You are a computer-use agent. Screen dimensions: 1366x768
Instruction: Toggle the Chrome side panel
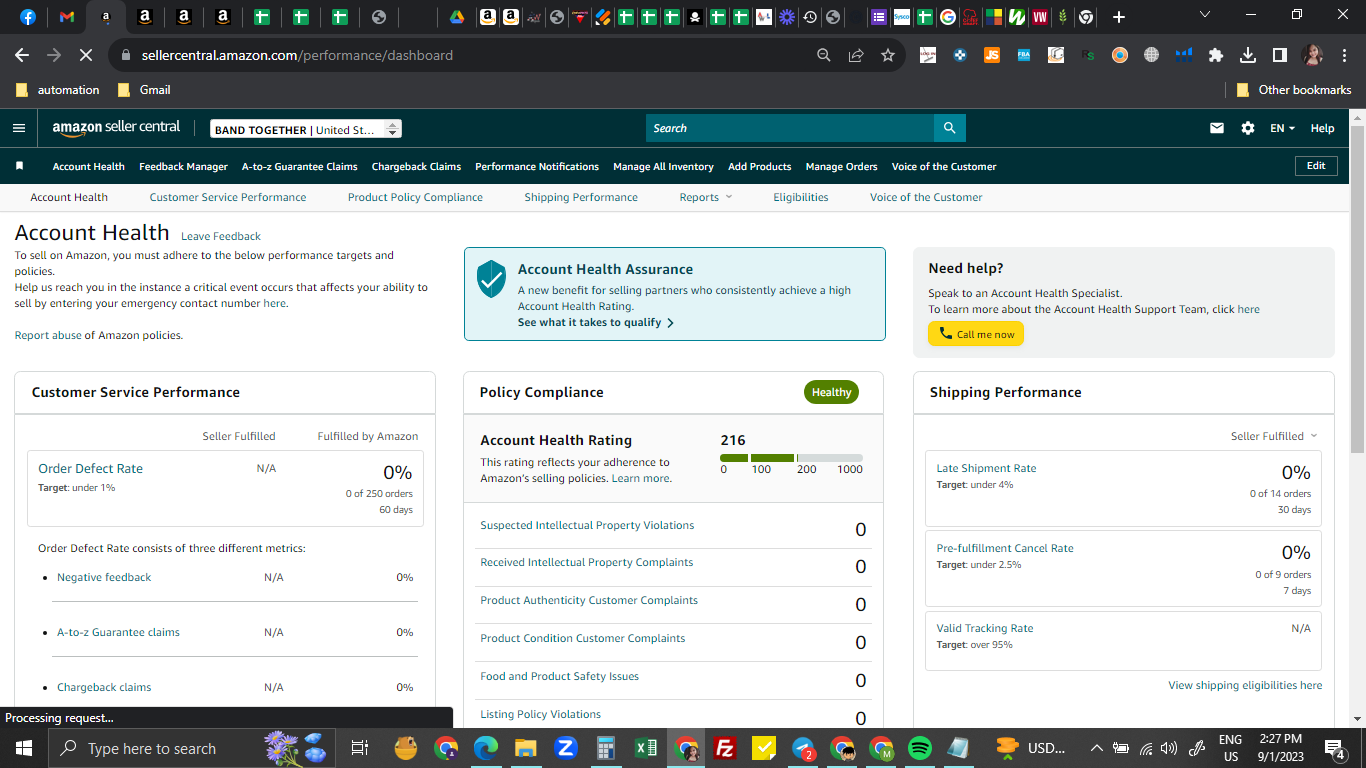point(1279,55)
